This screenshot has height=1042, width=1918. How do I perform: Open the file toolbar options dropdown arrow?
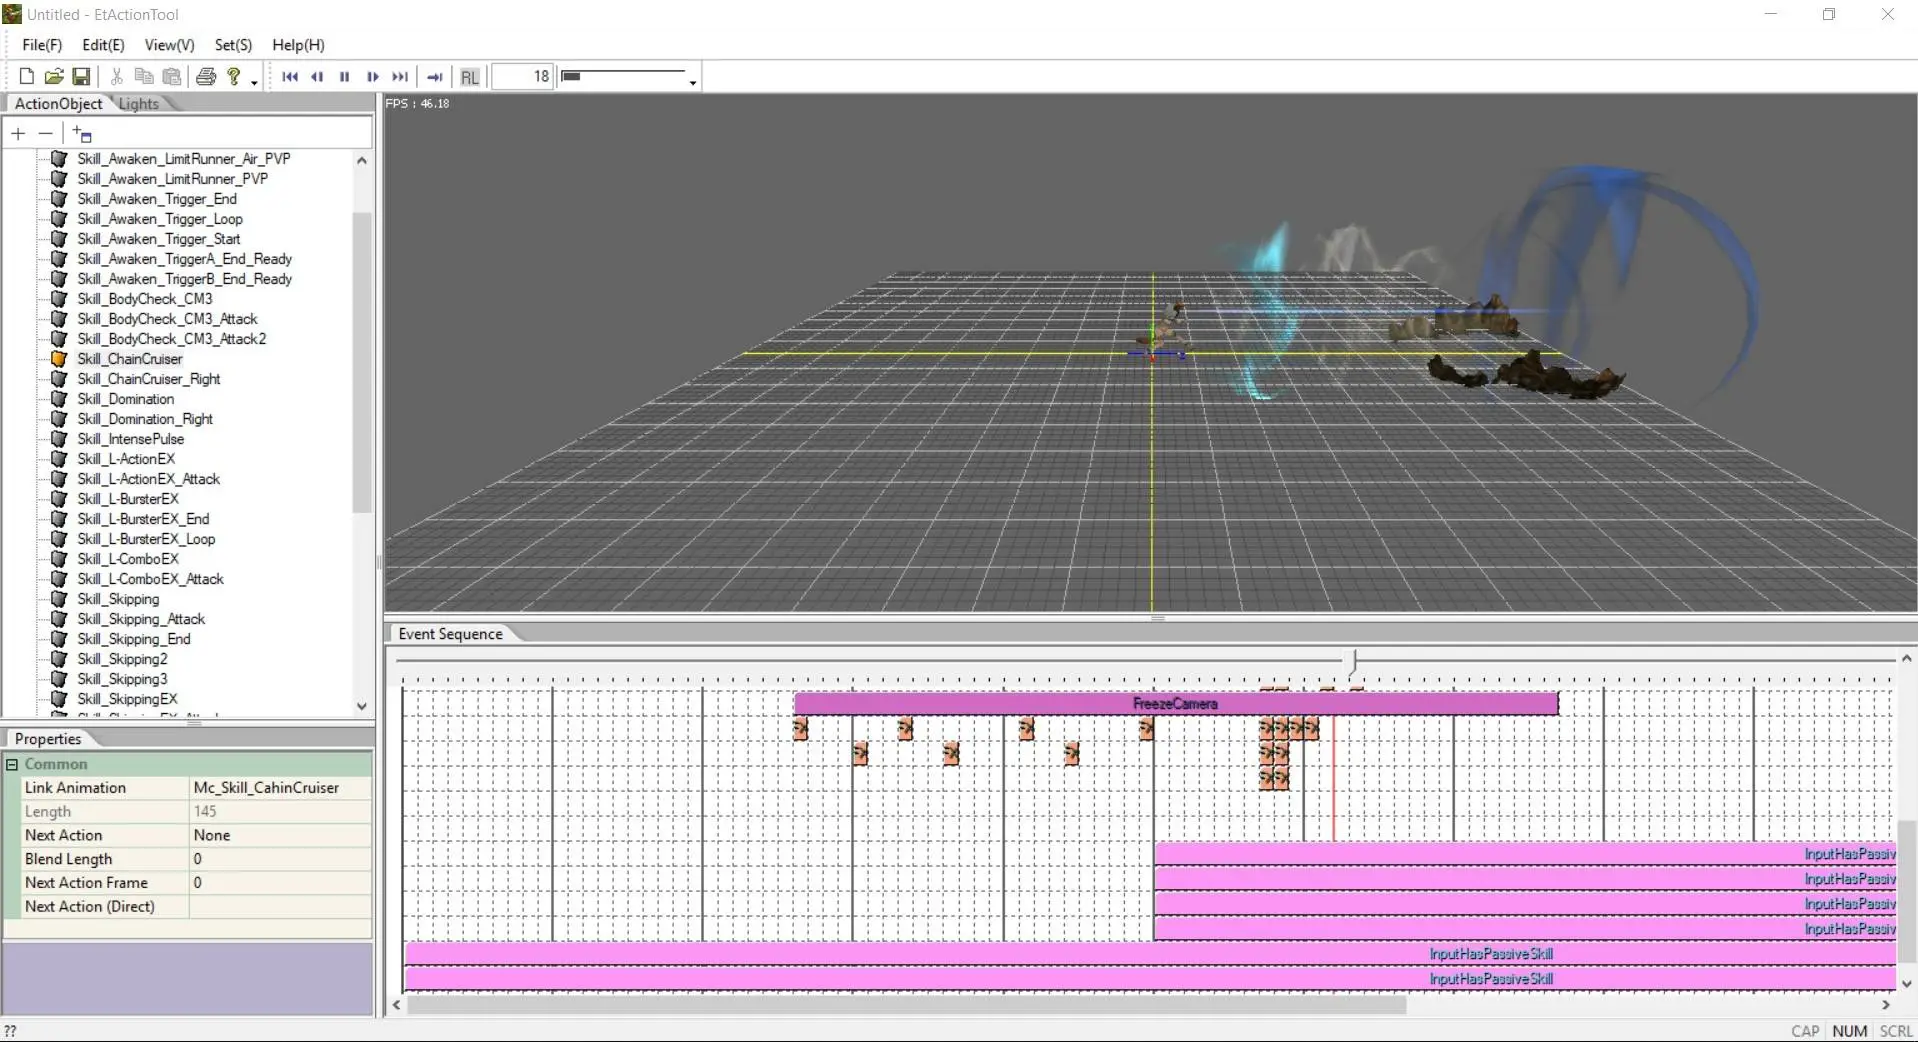(x=255, y=82)
